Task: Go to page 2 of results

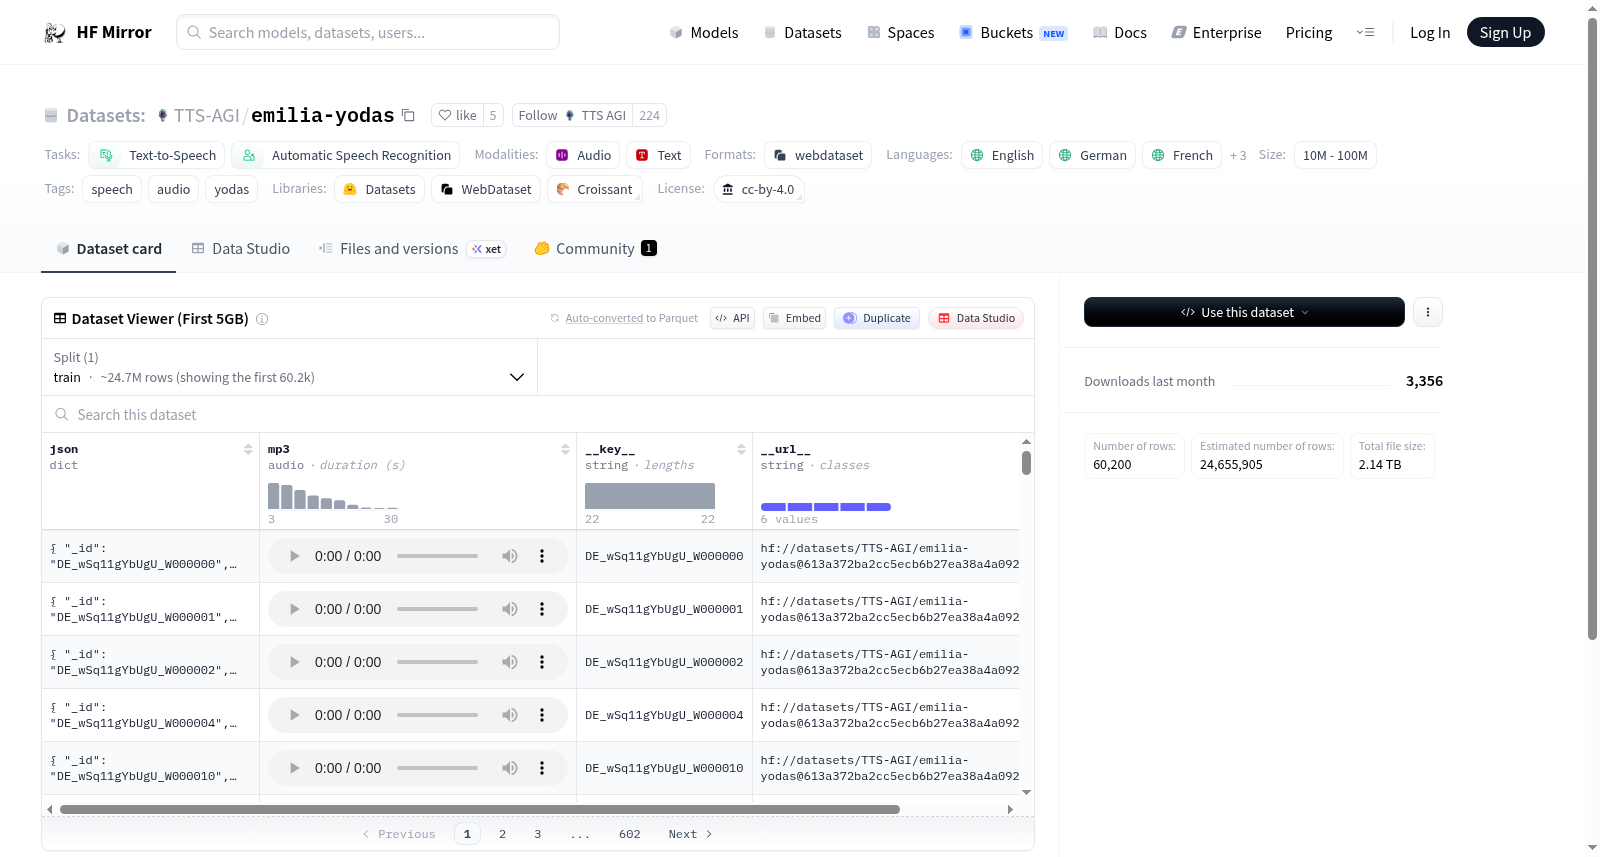Action: pos(502,834)
